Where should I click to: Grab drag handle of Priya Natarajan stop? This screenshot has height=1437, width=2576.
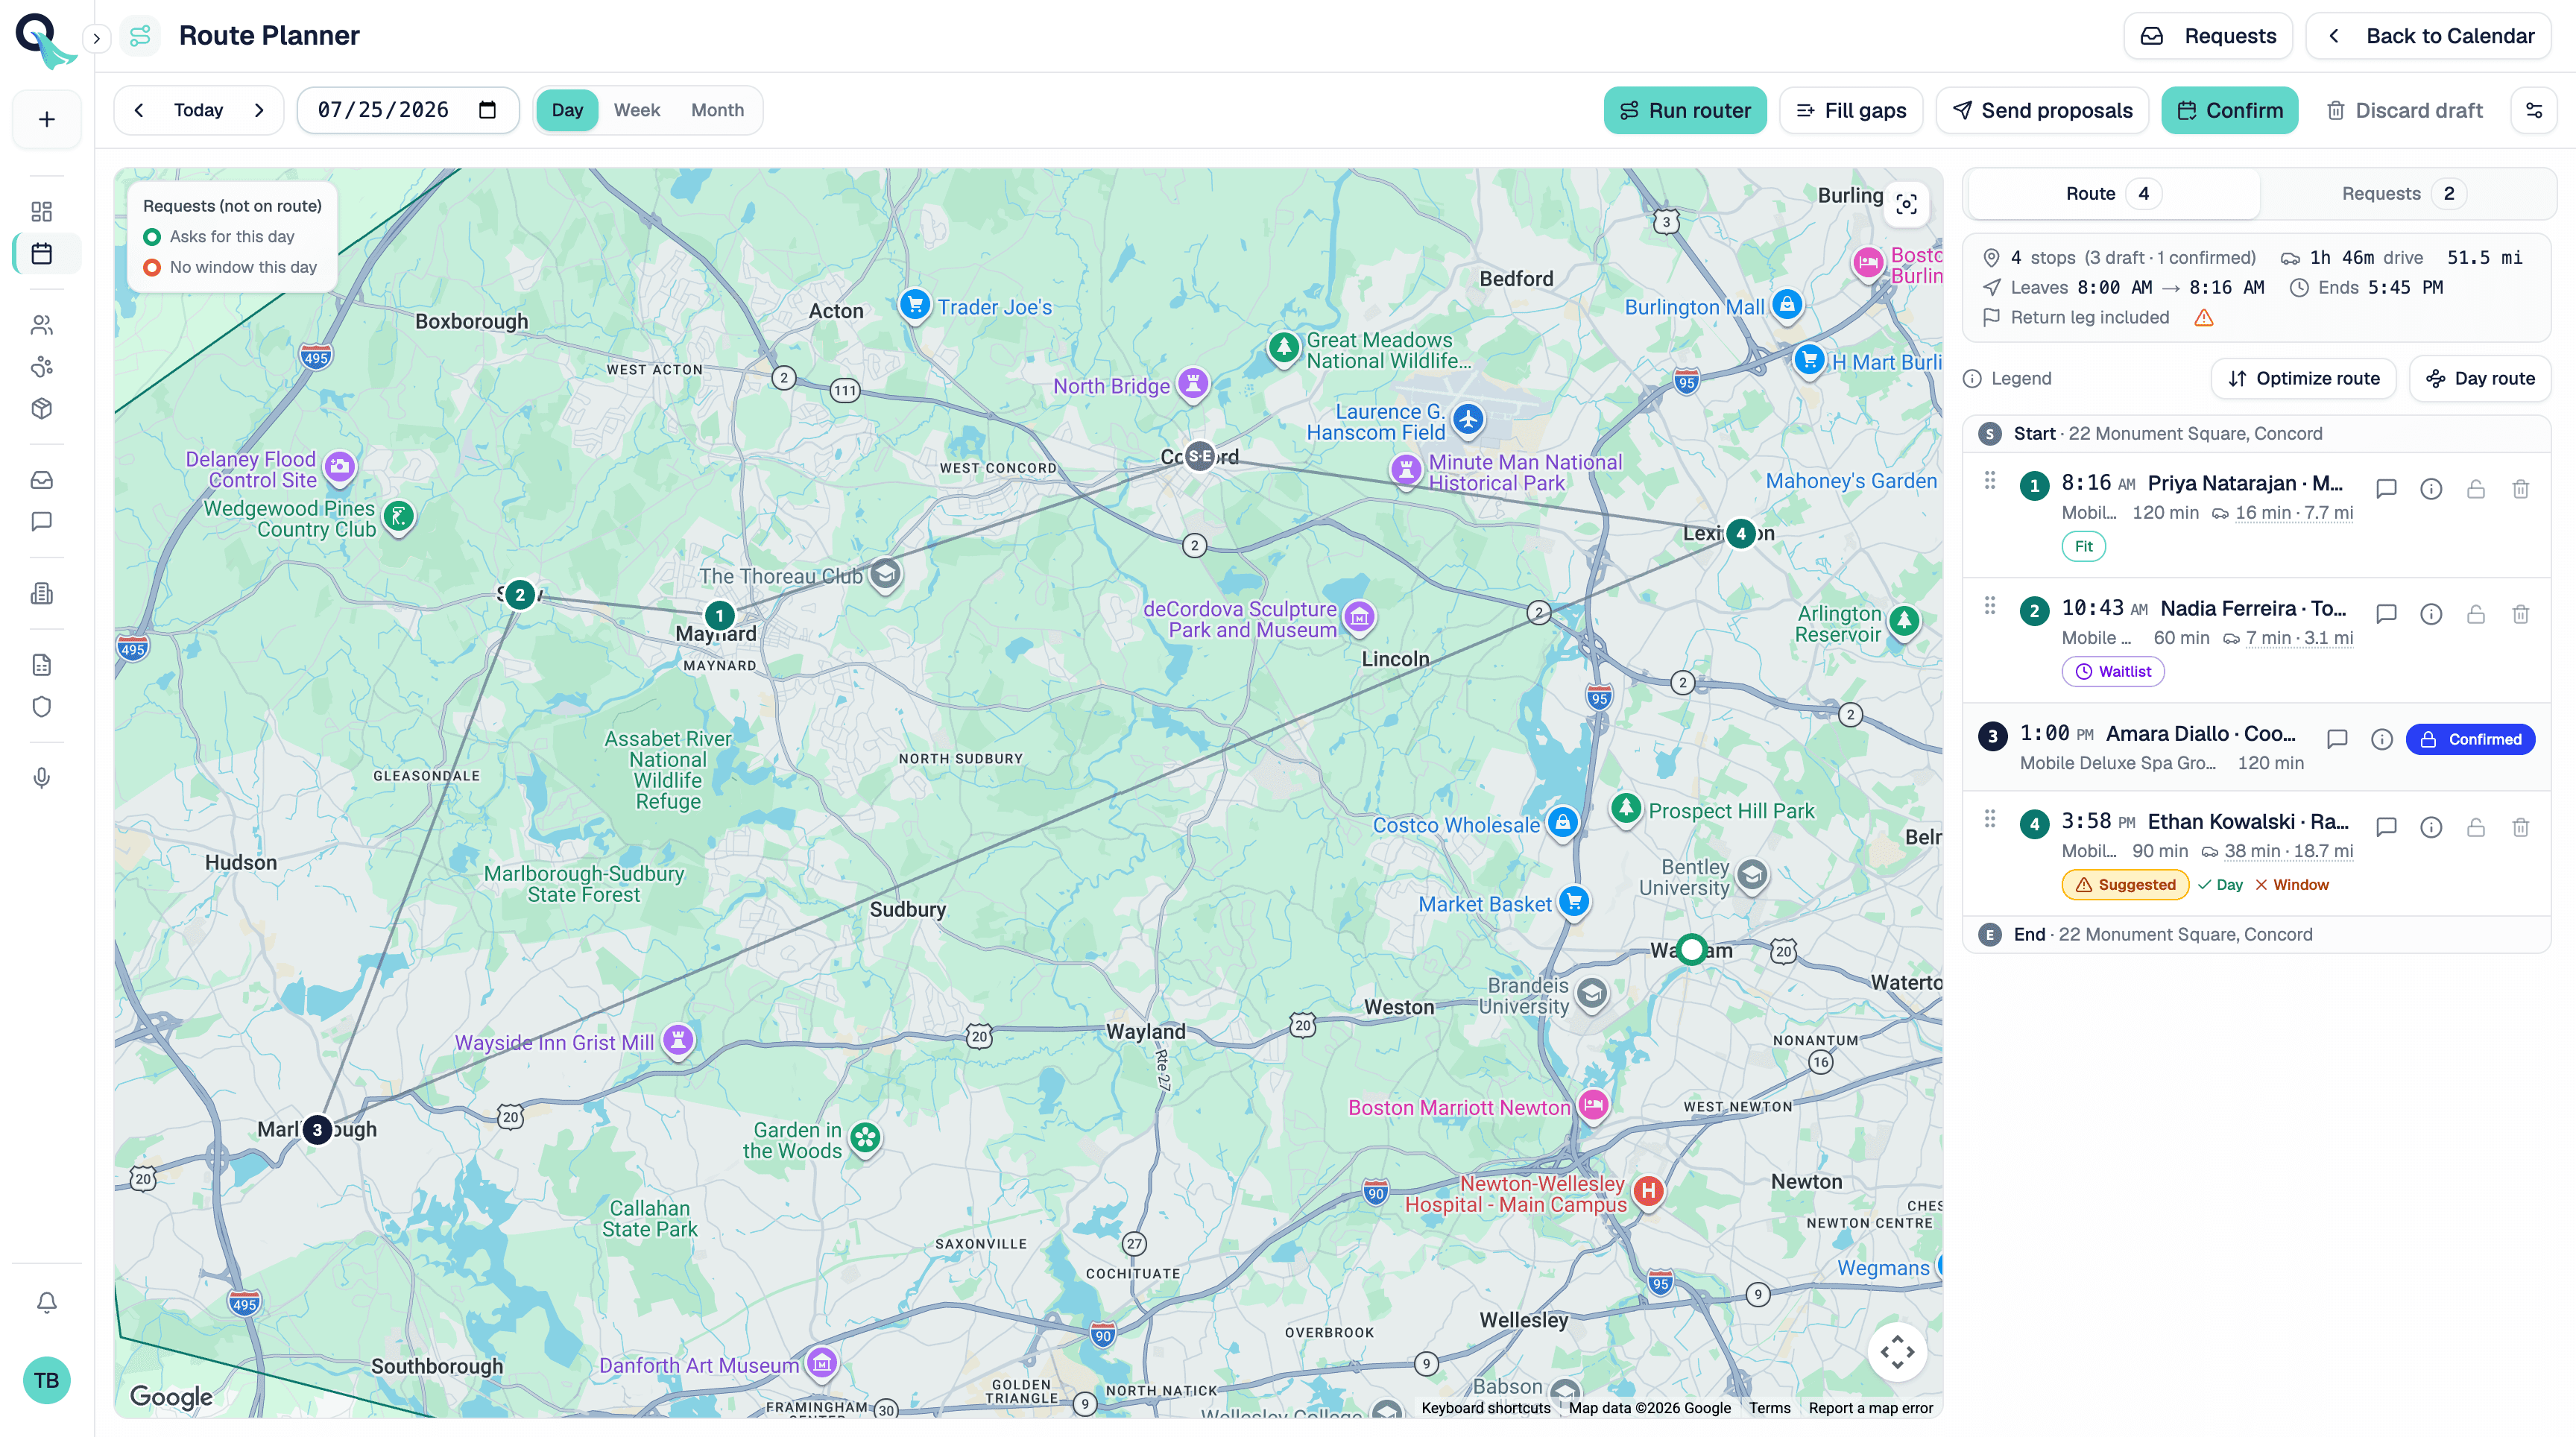pos(1990,481)
